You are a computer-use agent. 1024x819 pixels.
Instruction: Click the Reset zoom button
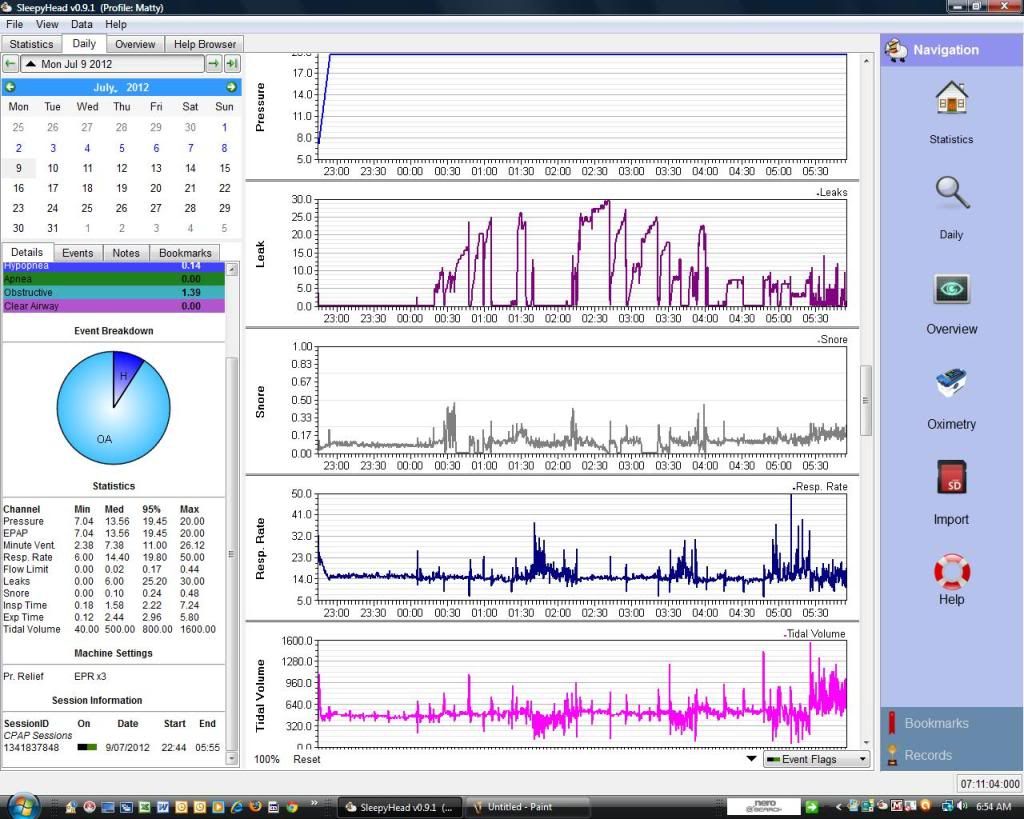[307, 759]
